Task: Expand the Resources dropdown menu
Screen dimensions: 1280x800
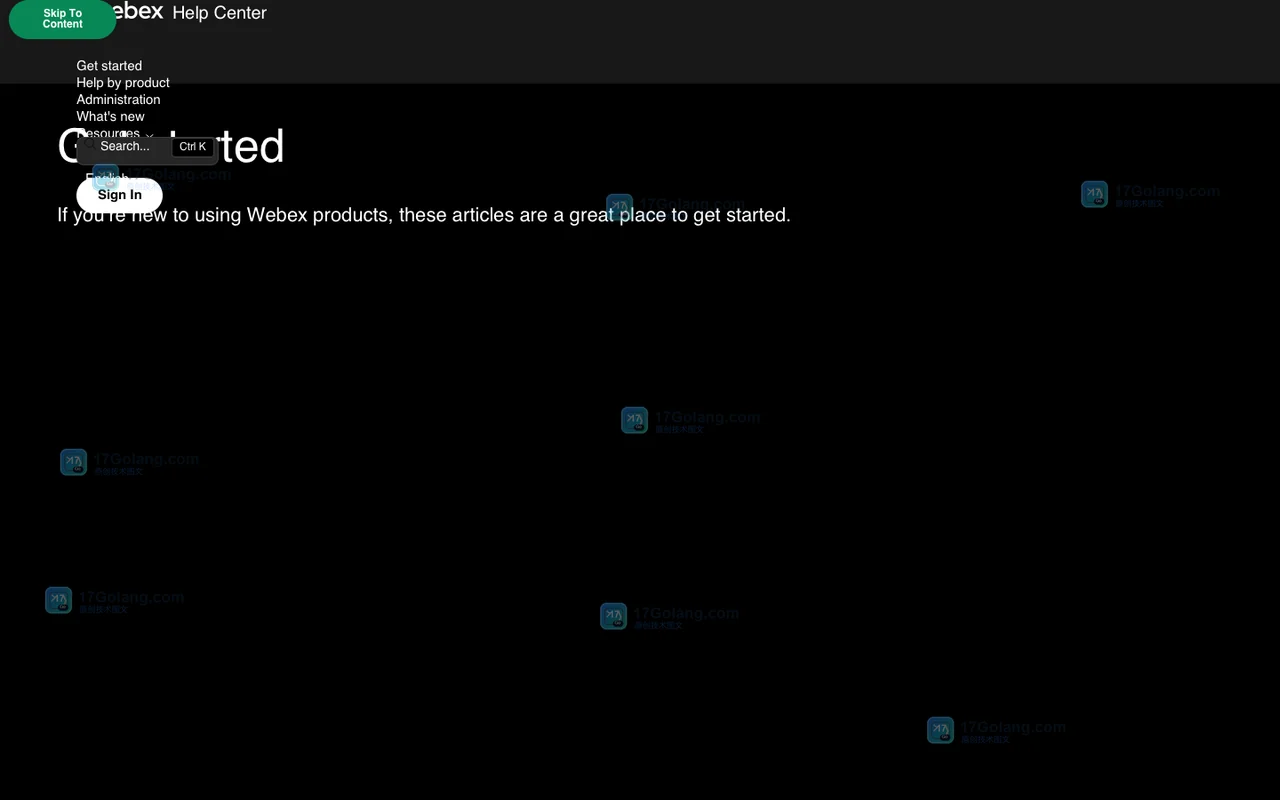Action: tap(115, 133)
